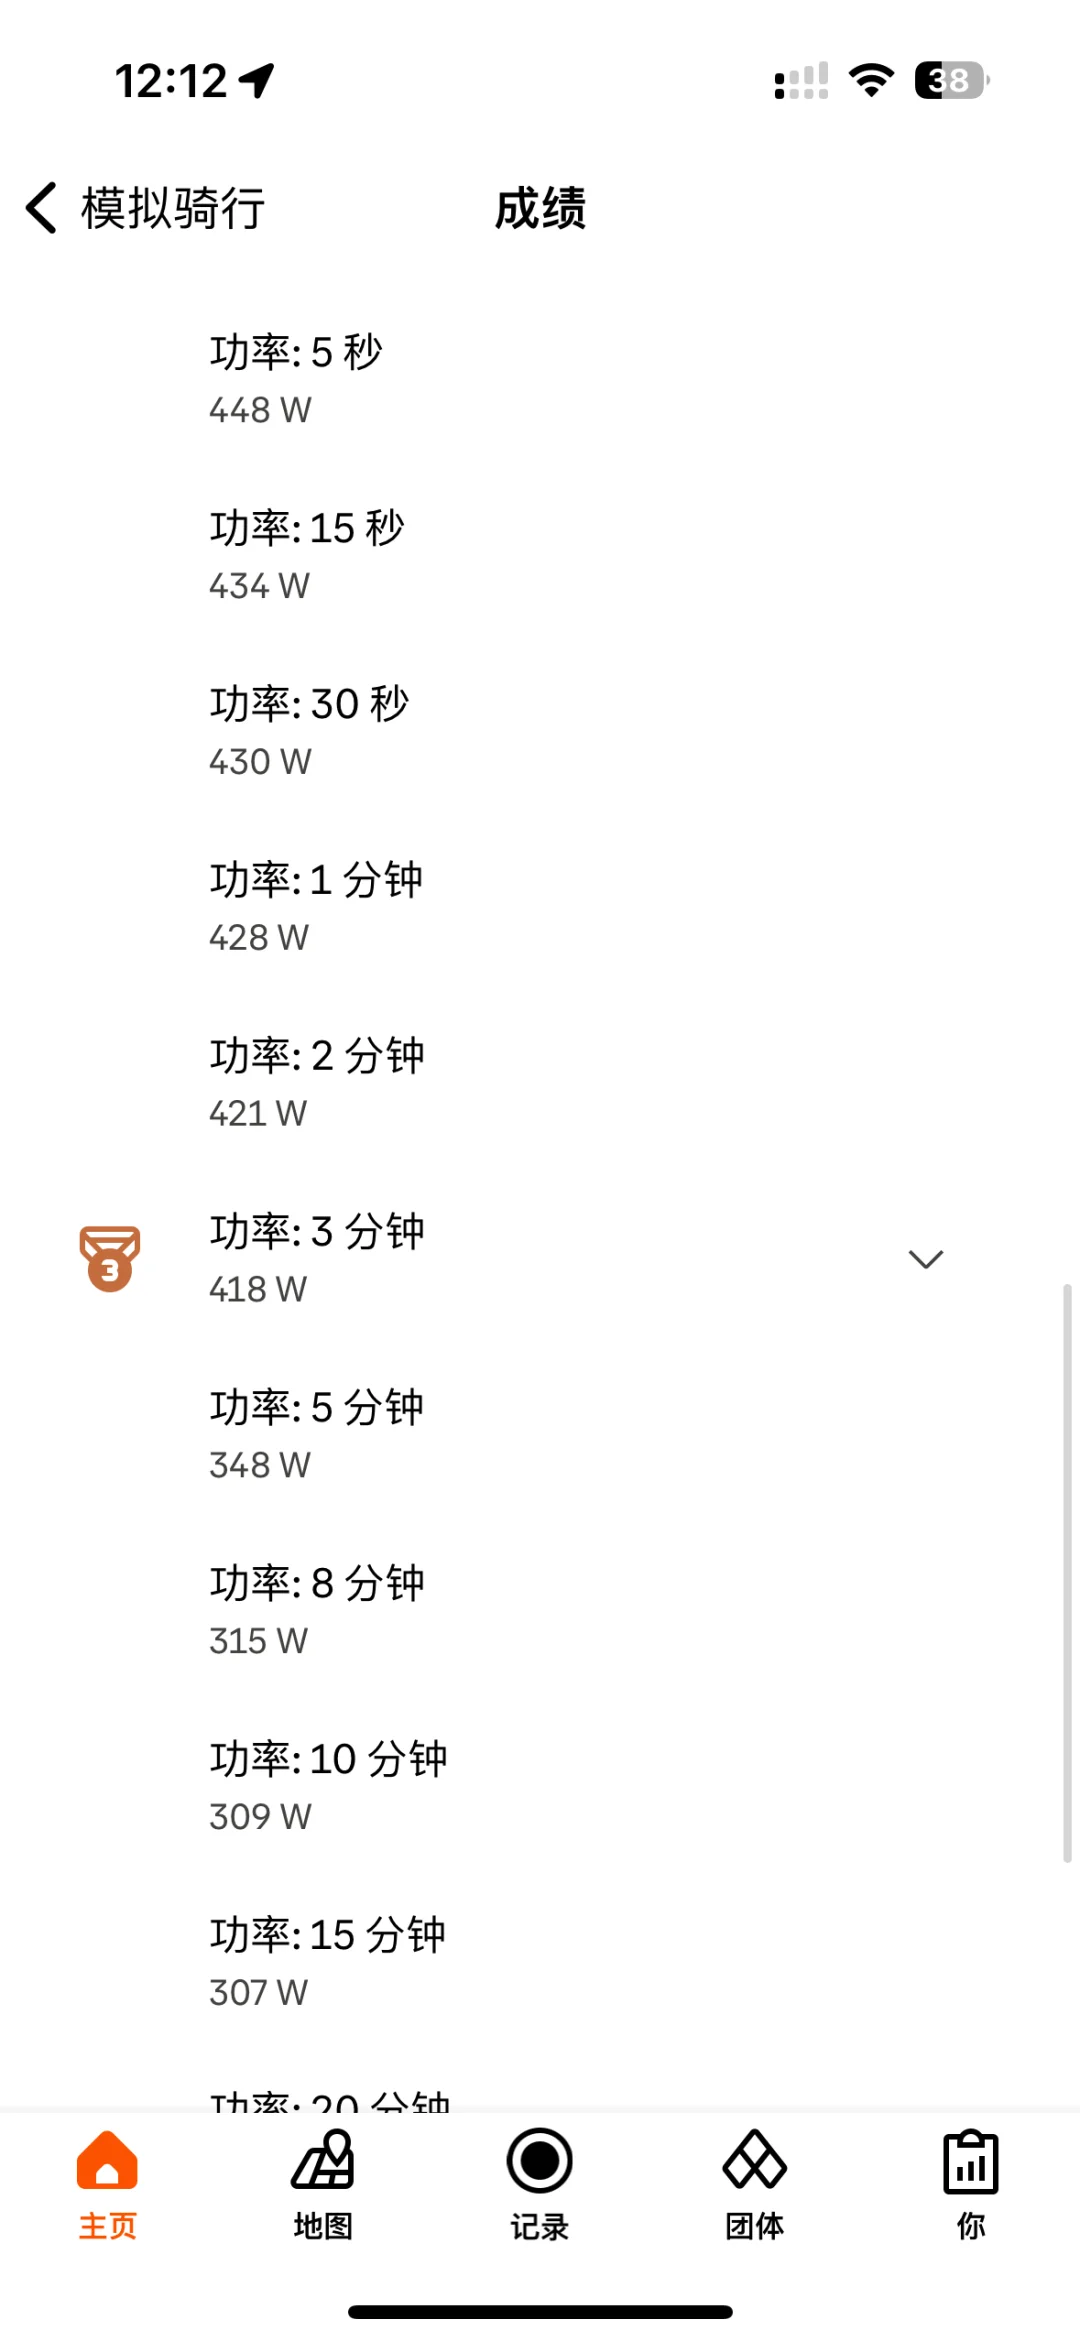Tap the 你 profile clipboard icon
This screenshot has width=1080, height=2341.
pyautogui.click(x=971, y=2160)
